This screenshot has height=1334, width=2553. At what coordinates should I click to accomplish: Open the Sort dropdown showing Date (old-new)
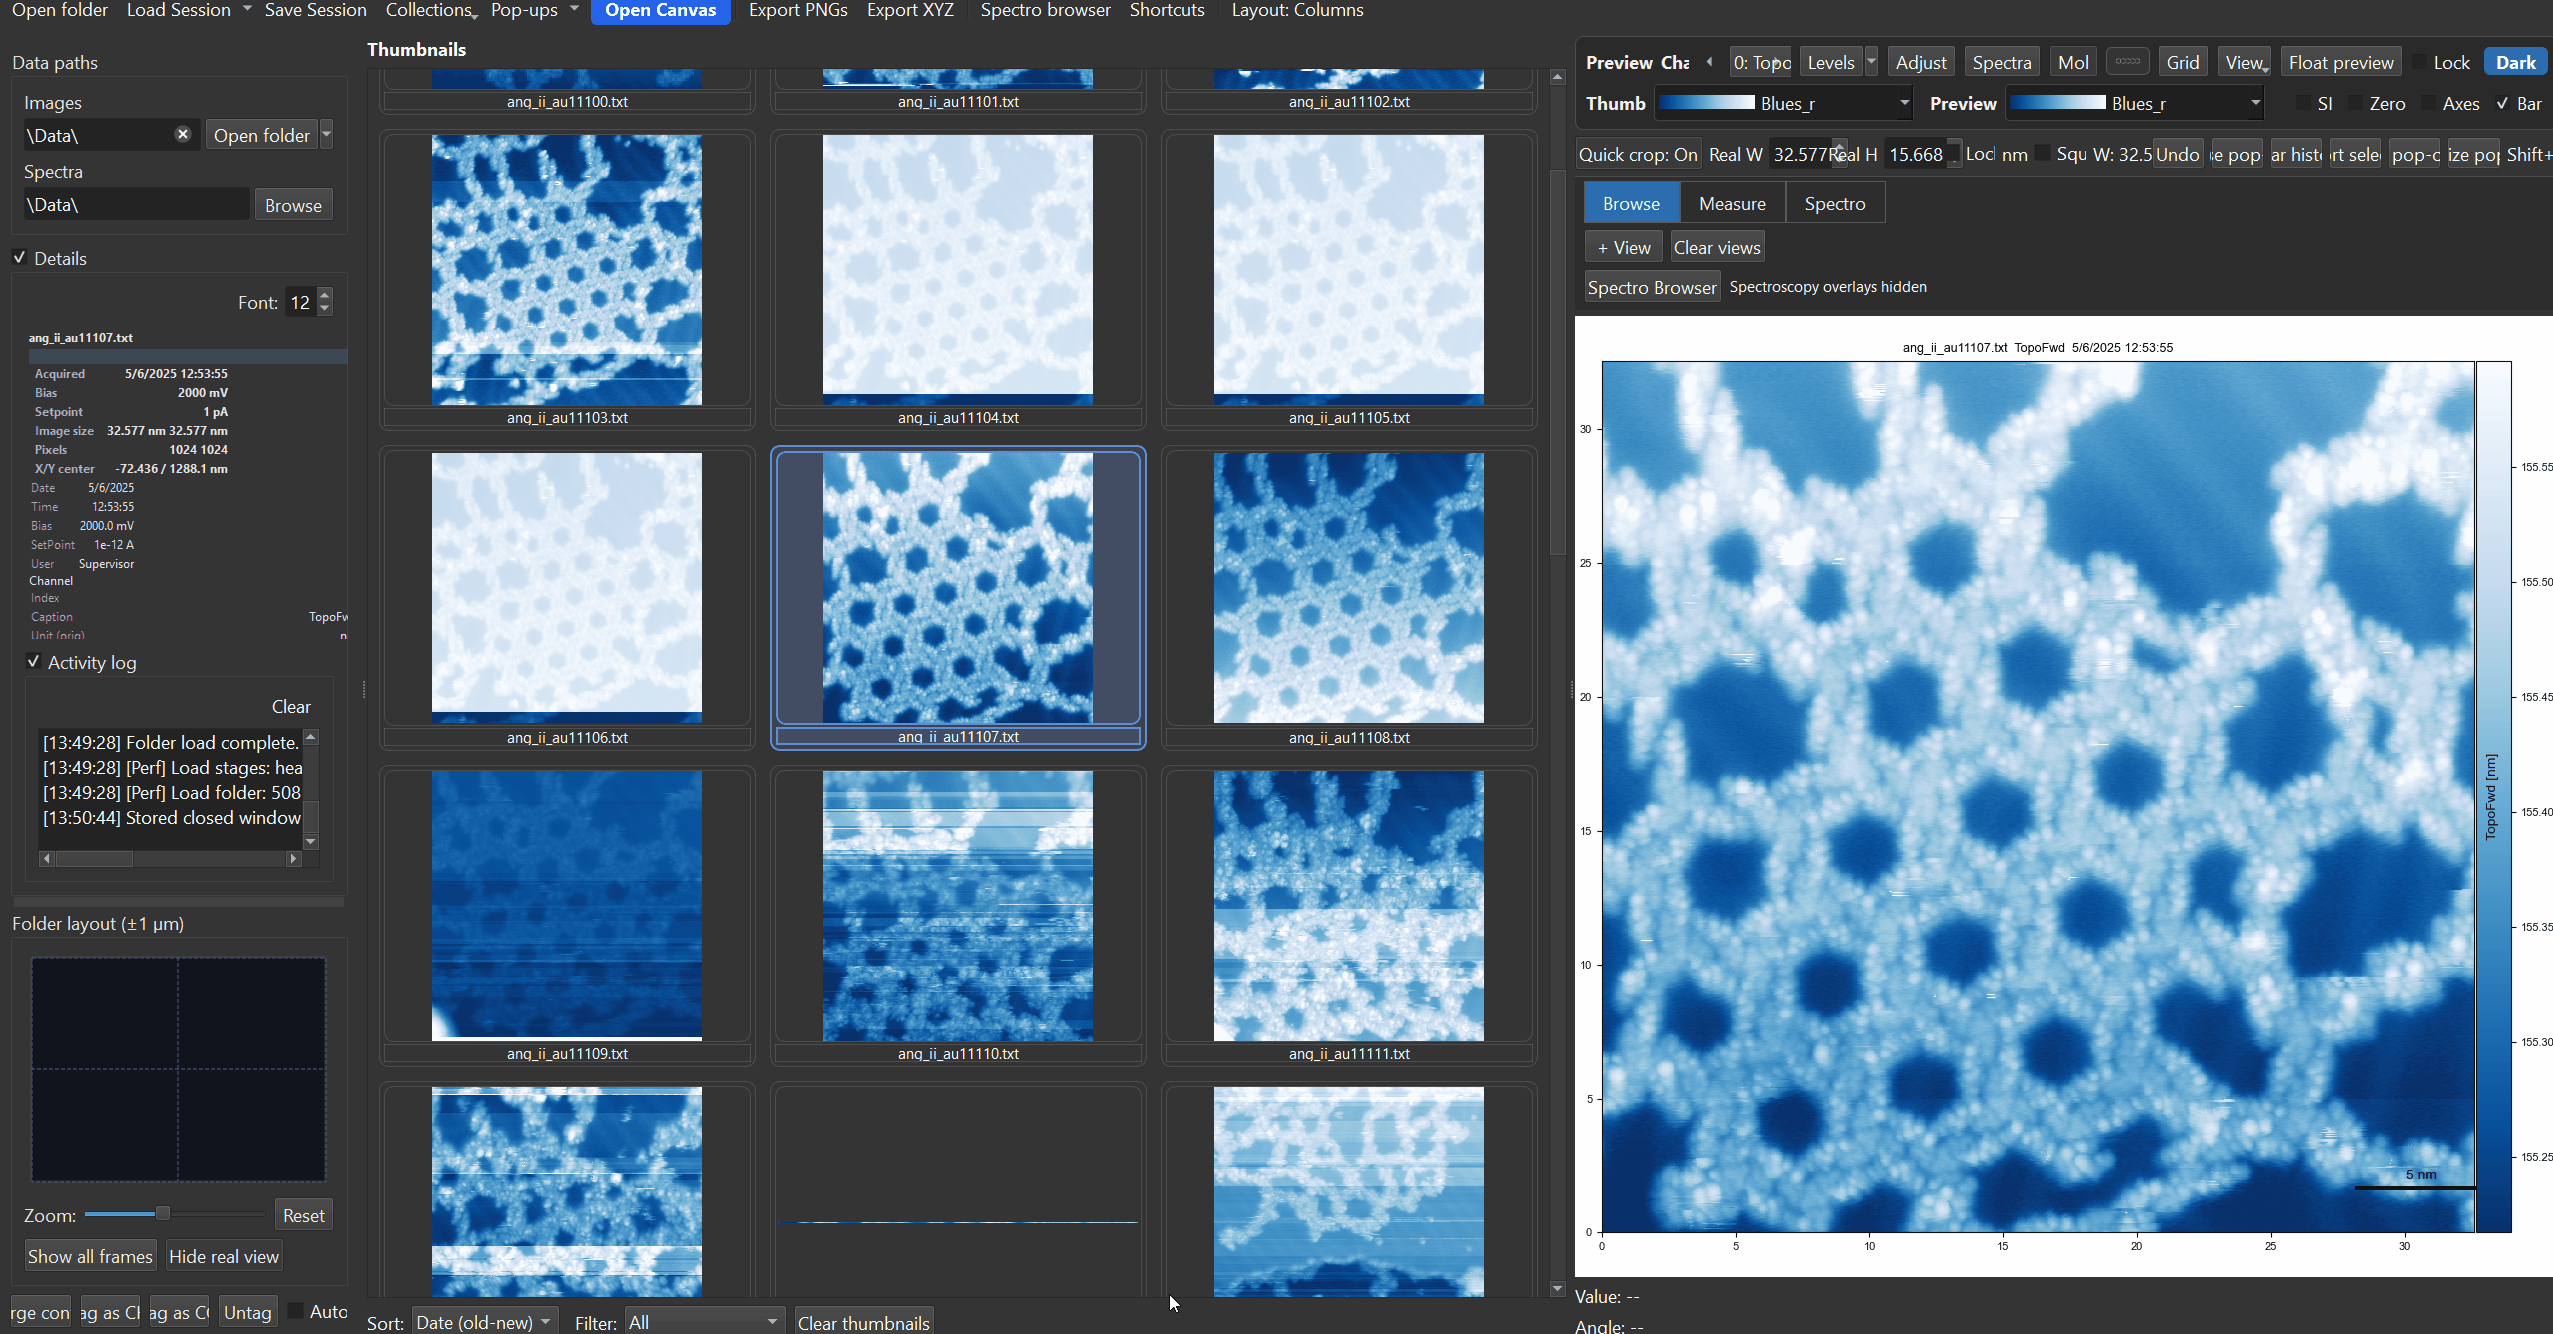(x=484, y=1320)
